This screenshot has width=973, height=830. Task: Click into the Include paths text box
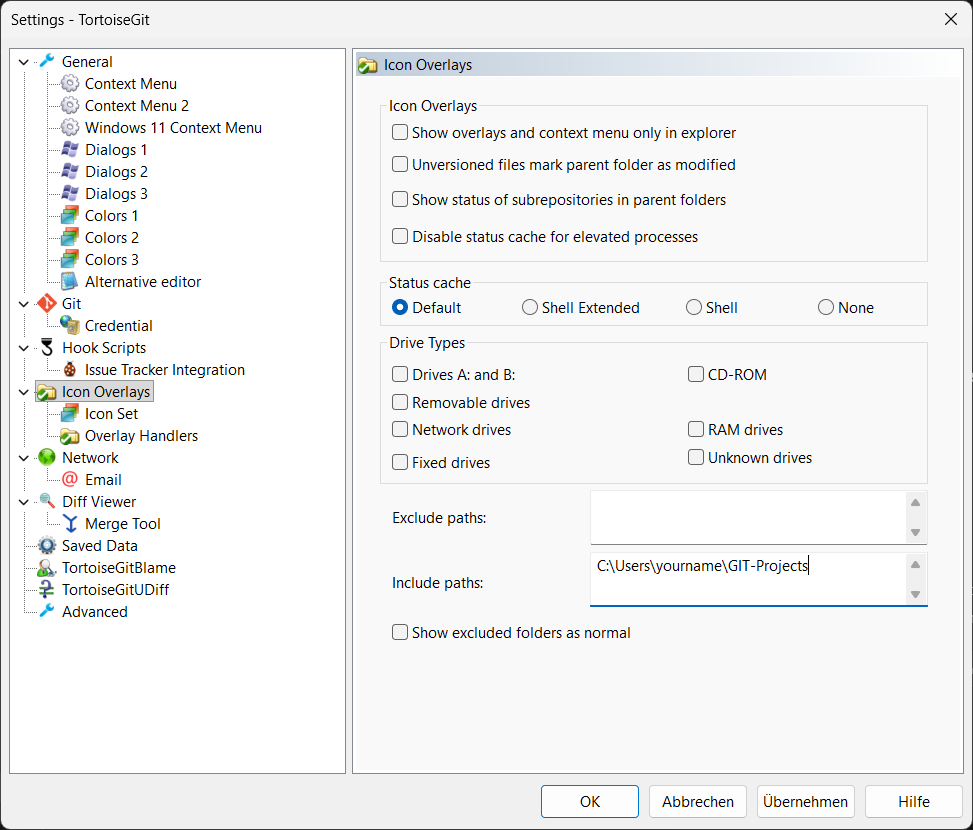pos(748,579)
